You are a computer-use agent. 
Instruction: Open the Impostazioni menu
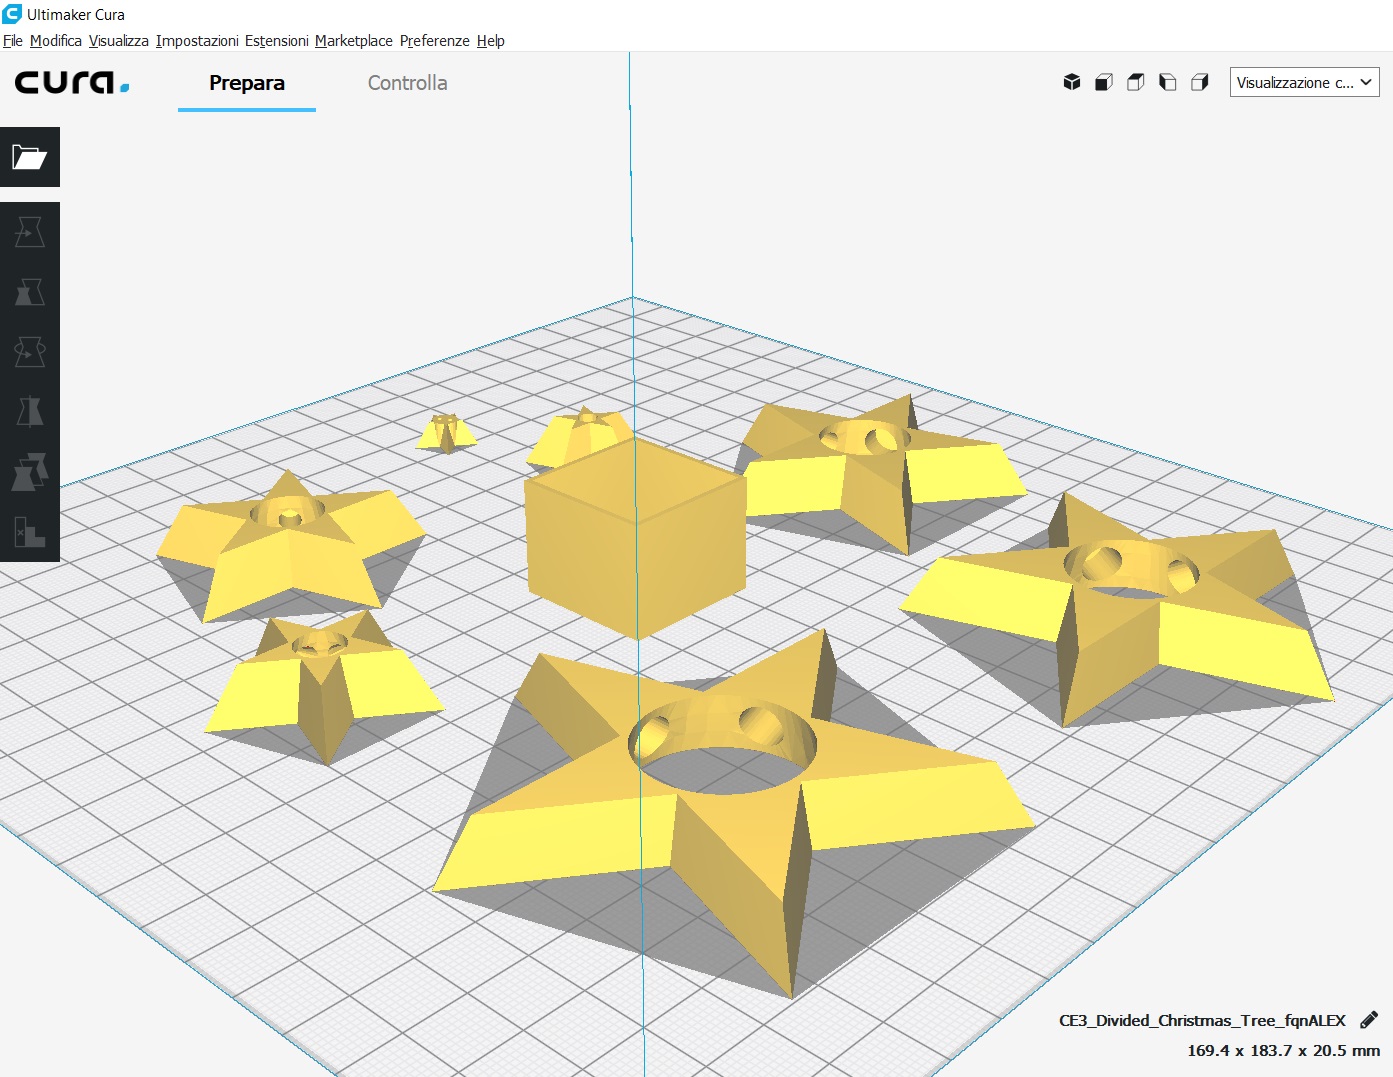tap(197, 41)
